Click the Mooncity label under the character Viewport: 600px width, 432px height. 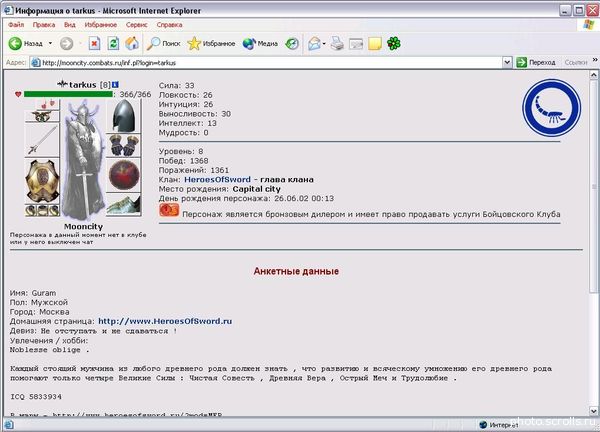click(x=83, y=227)
